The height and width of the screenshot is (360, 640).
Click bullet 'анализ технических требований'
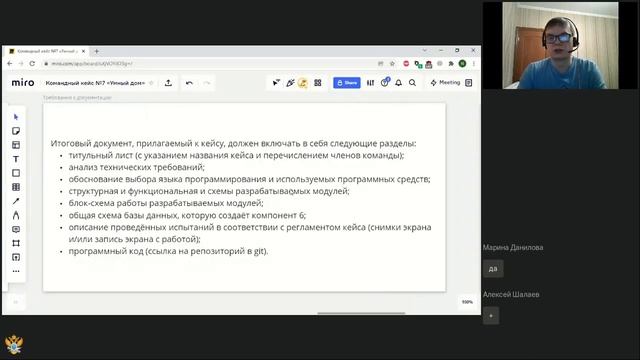pyautogui.click(x=136, y=167)
